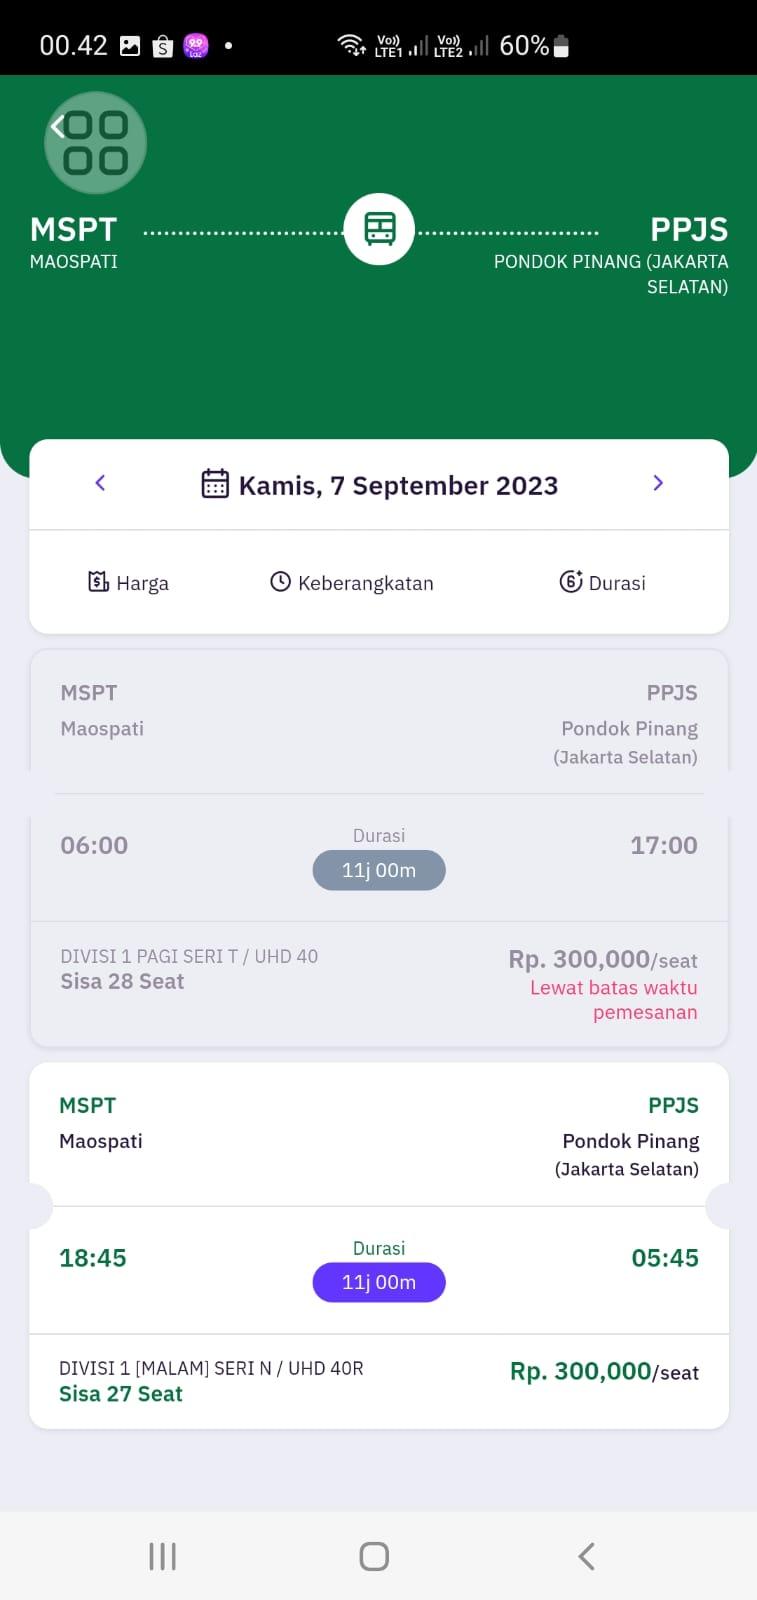Screen dimensions: 757x1600
Task: Tap the back arrow in the green header
Action: click(58, 126)
